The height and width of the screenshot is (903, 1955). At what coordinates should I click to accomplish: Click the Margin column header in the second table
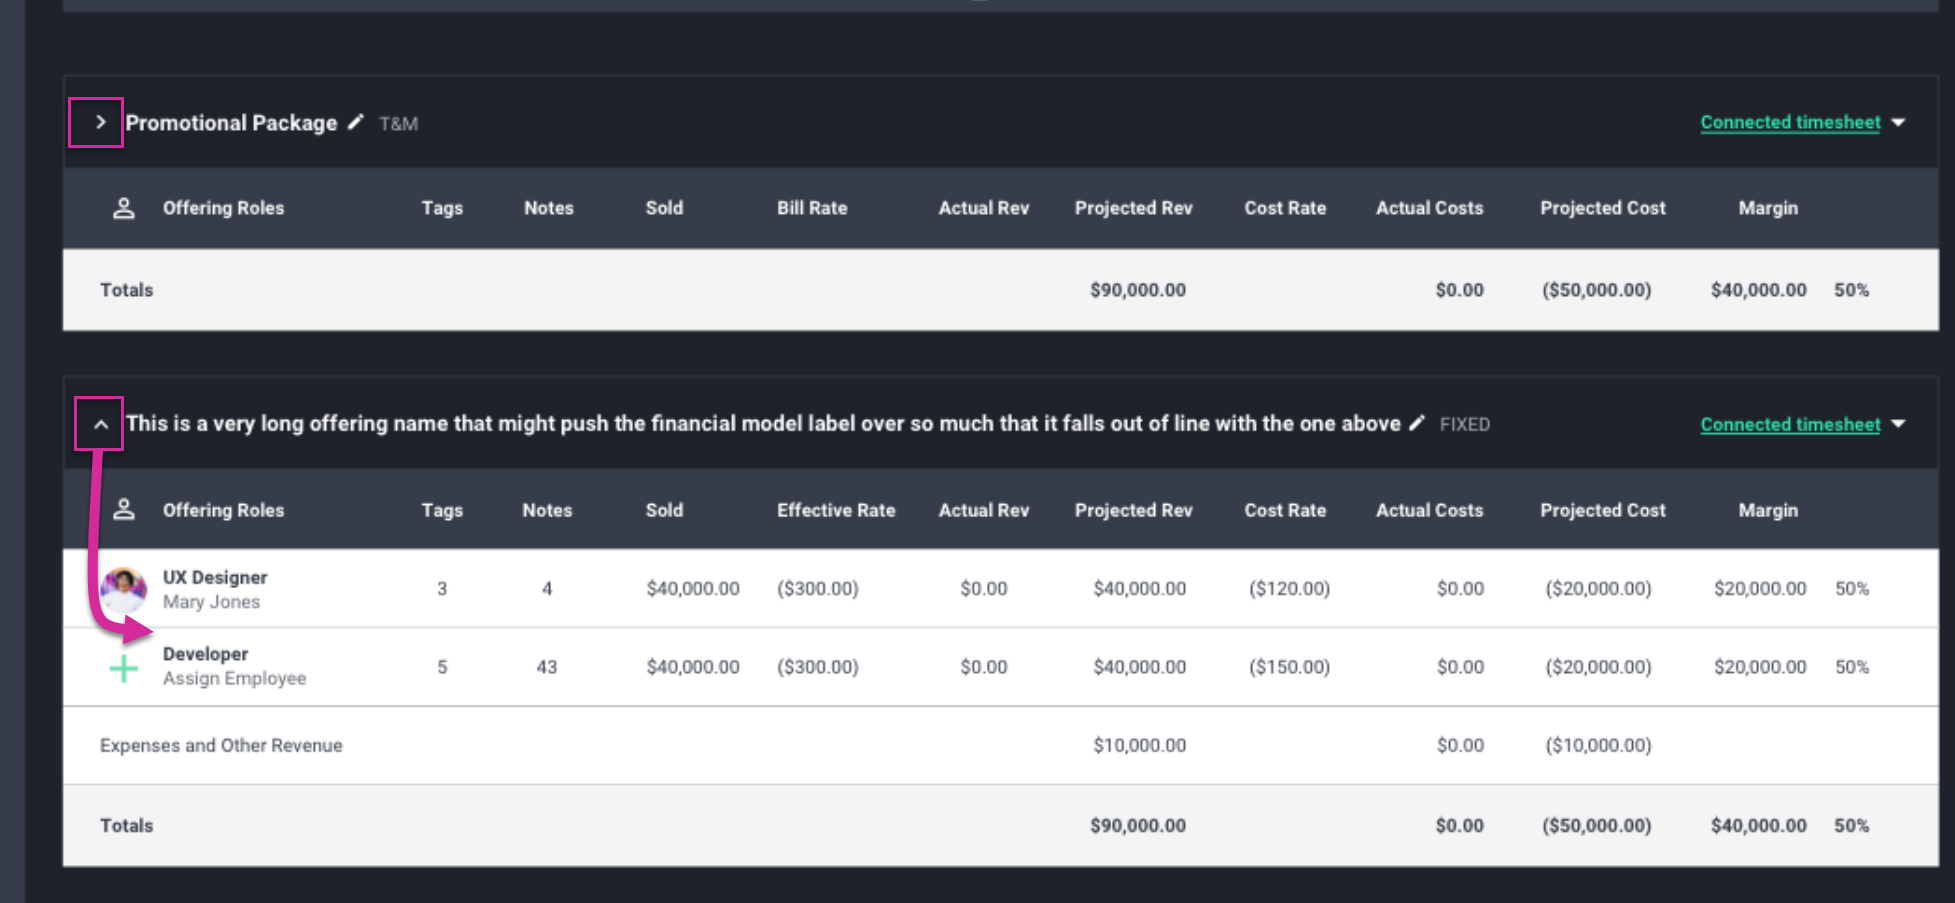[x=1768, y=510]
